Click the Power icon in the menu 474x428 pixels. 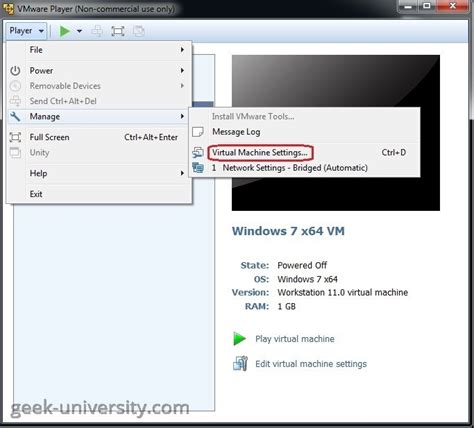pyautogui.click(x=15, y=70)
